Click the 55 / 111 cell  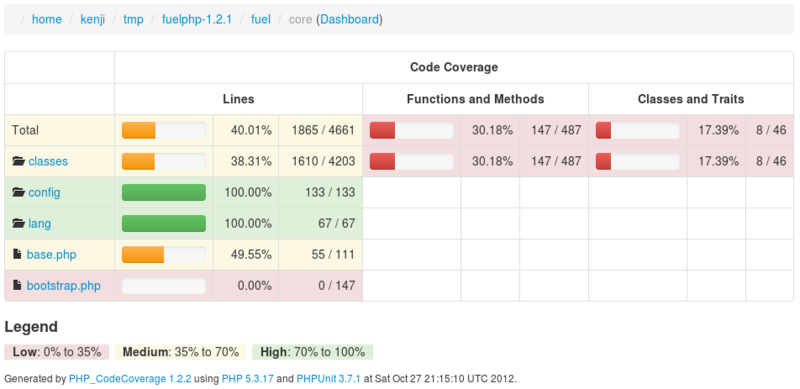(x=320, y=254)
